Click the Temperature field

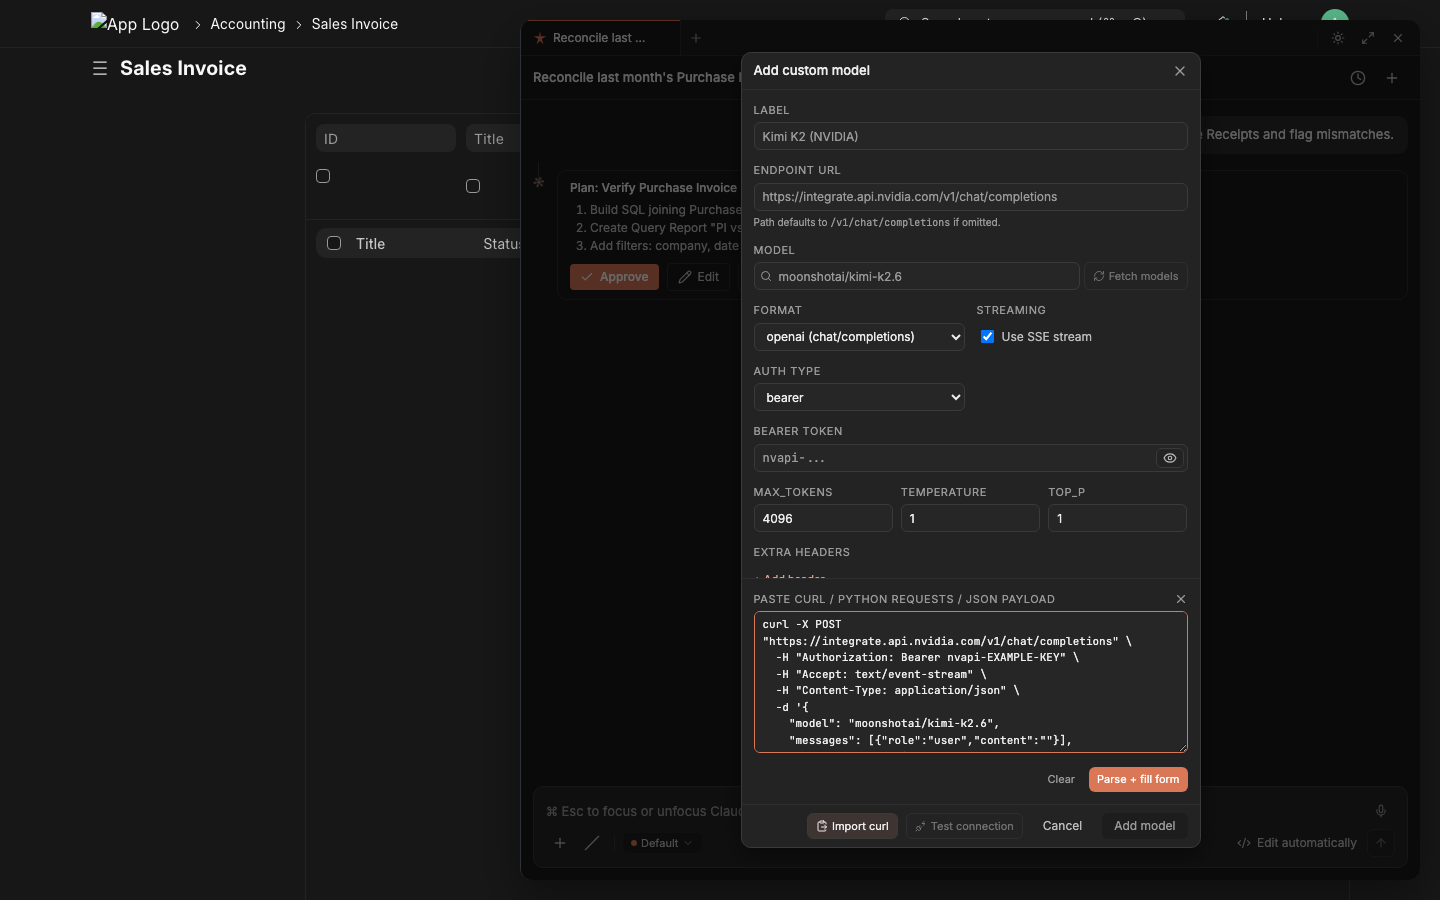coord(970,518)
